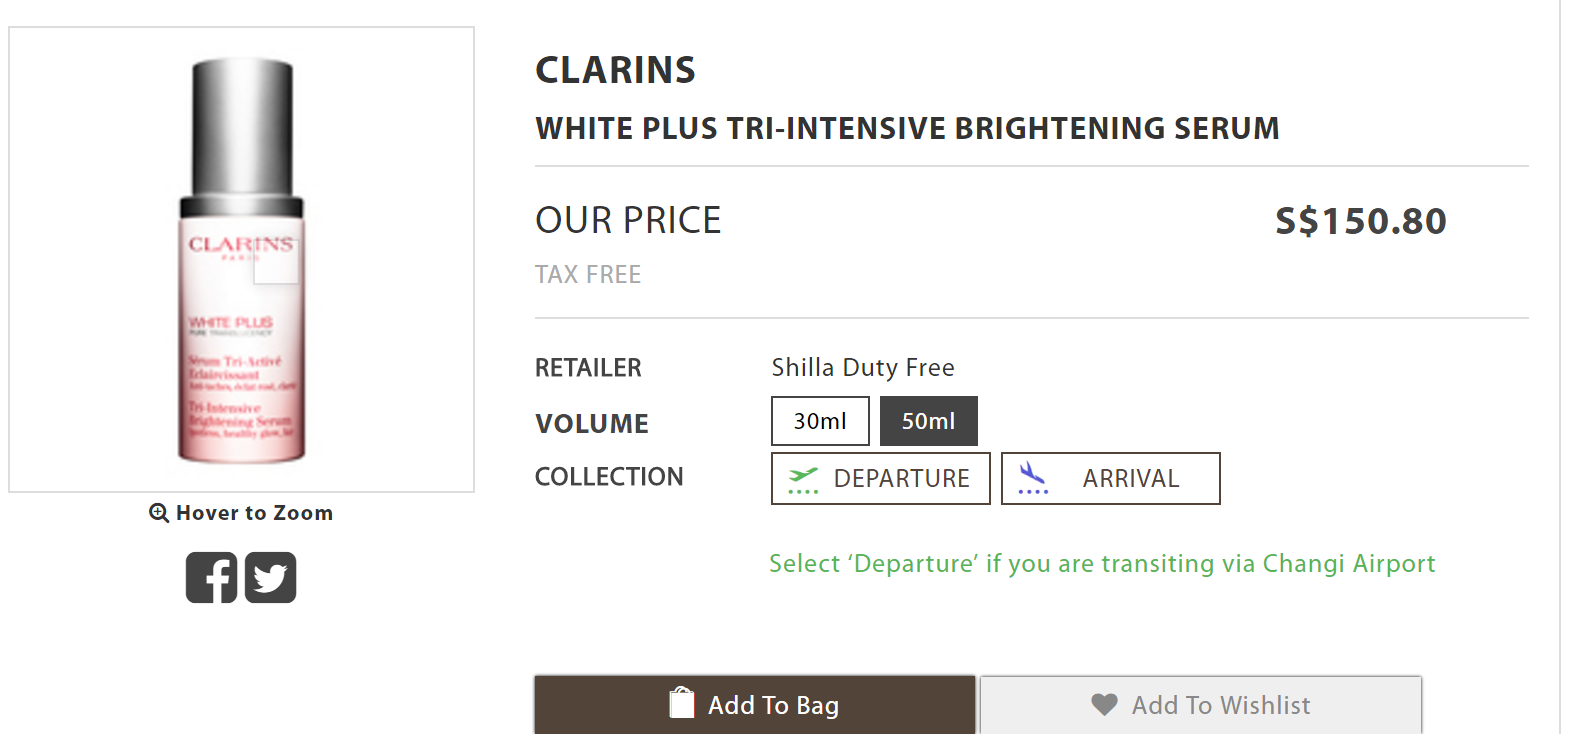Image resolution: width=1569 pixels, height=734 pixels.
Task: Select the 30ml volume option
Action: point(820,421)
